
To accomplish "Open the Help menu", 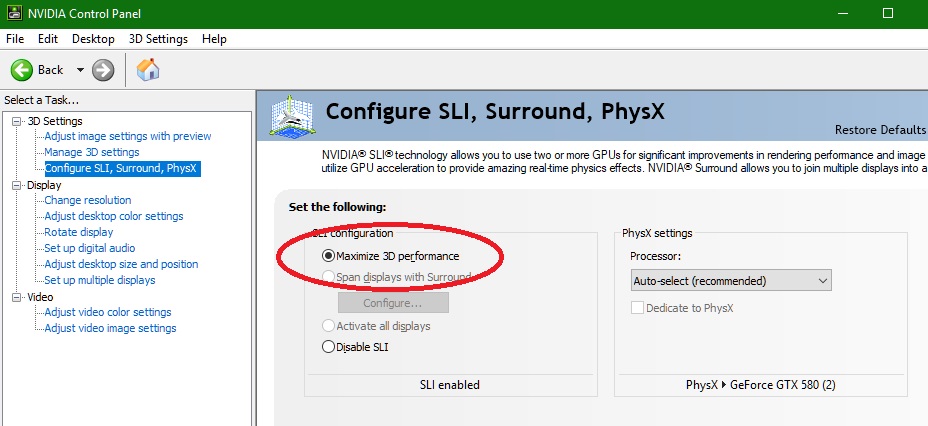I will click(x=214, y=38).
